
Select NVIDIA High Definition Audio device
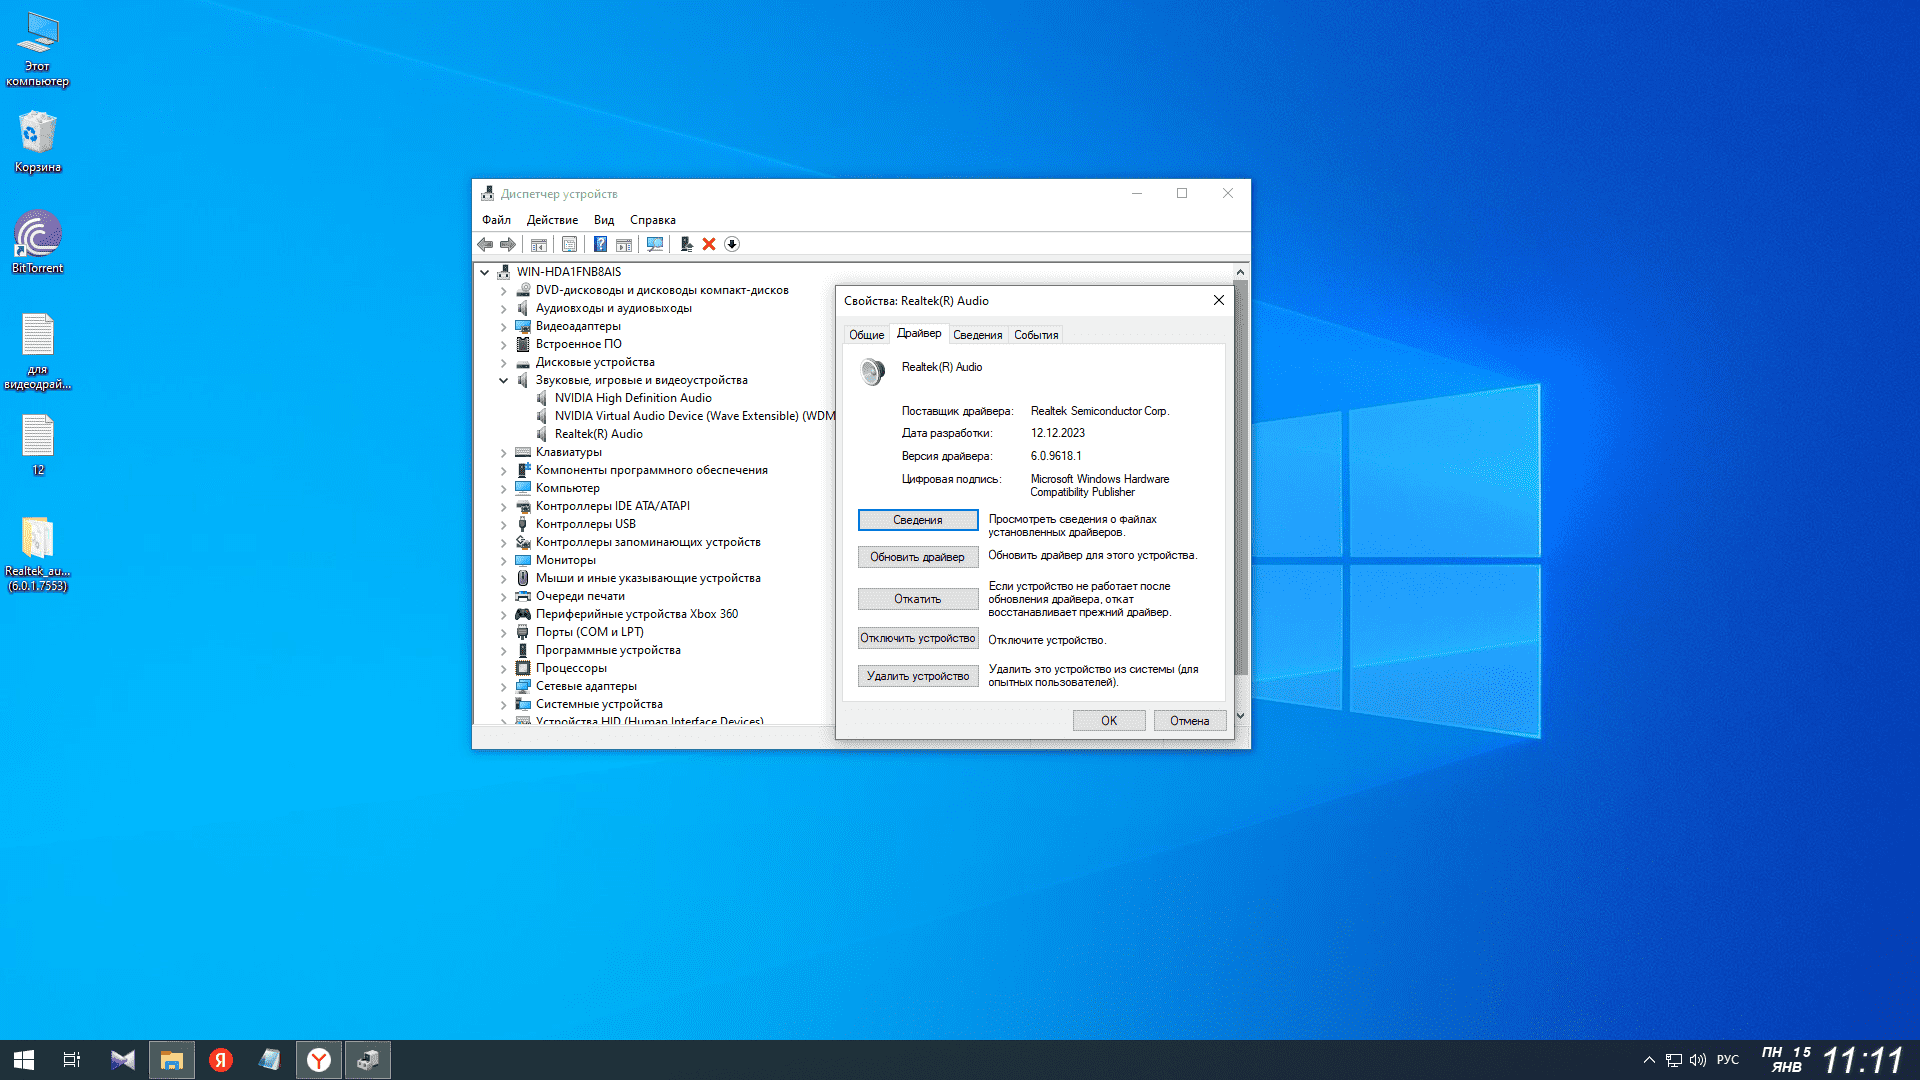(633, 398)
